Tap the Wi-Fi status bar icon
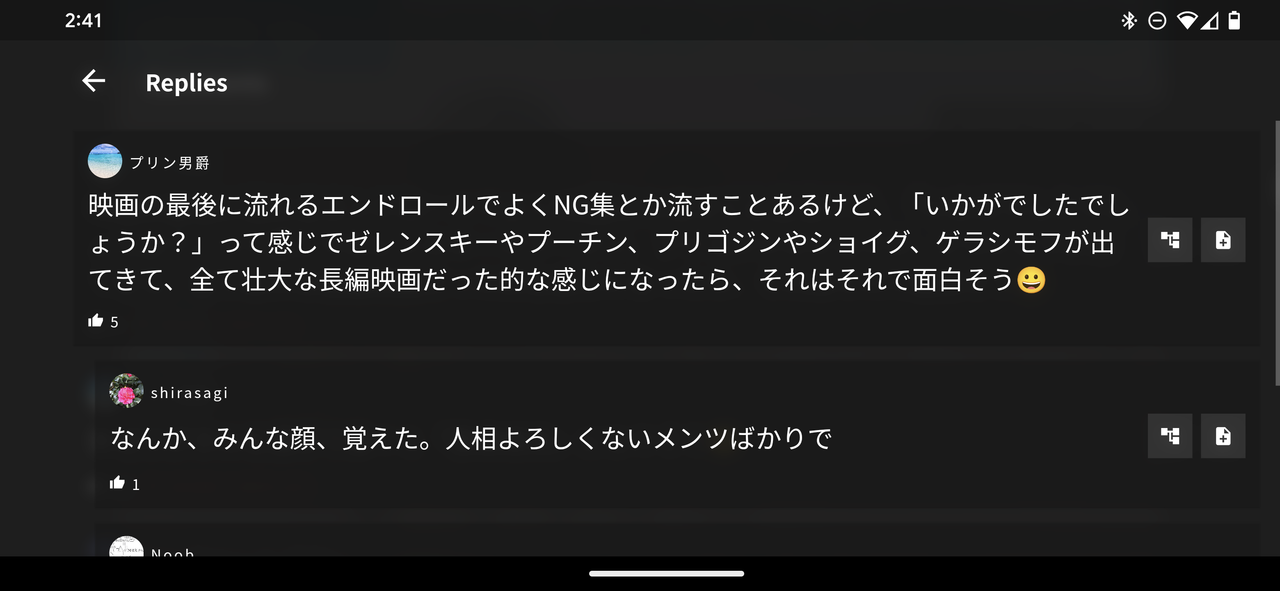1280x591 pixels. pyautogui.click(x=1187, y=20)
